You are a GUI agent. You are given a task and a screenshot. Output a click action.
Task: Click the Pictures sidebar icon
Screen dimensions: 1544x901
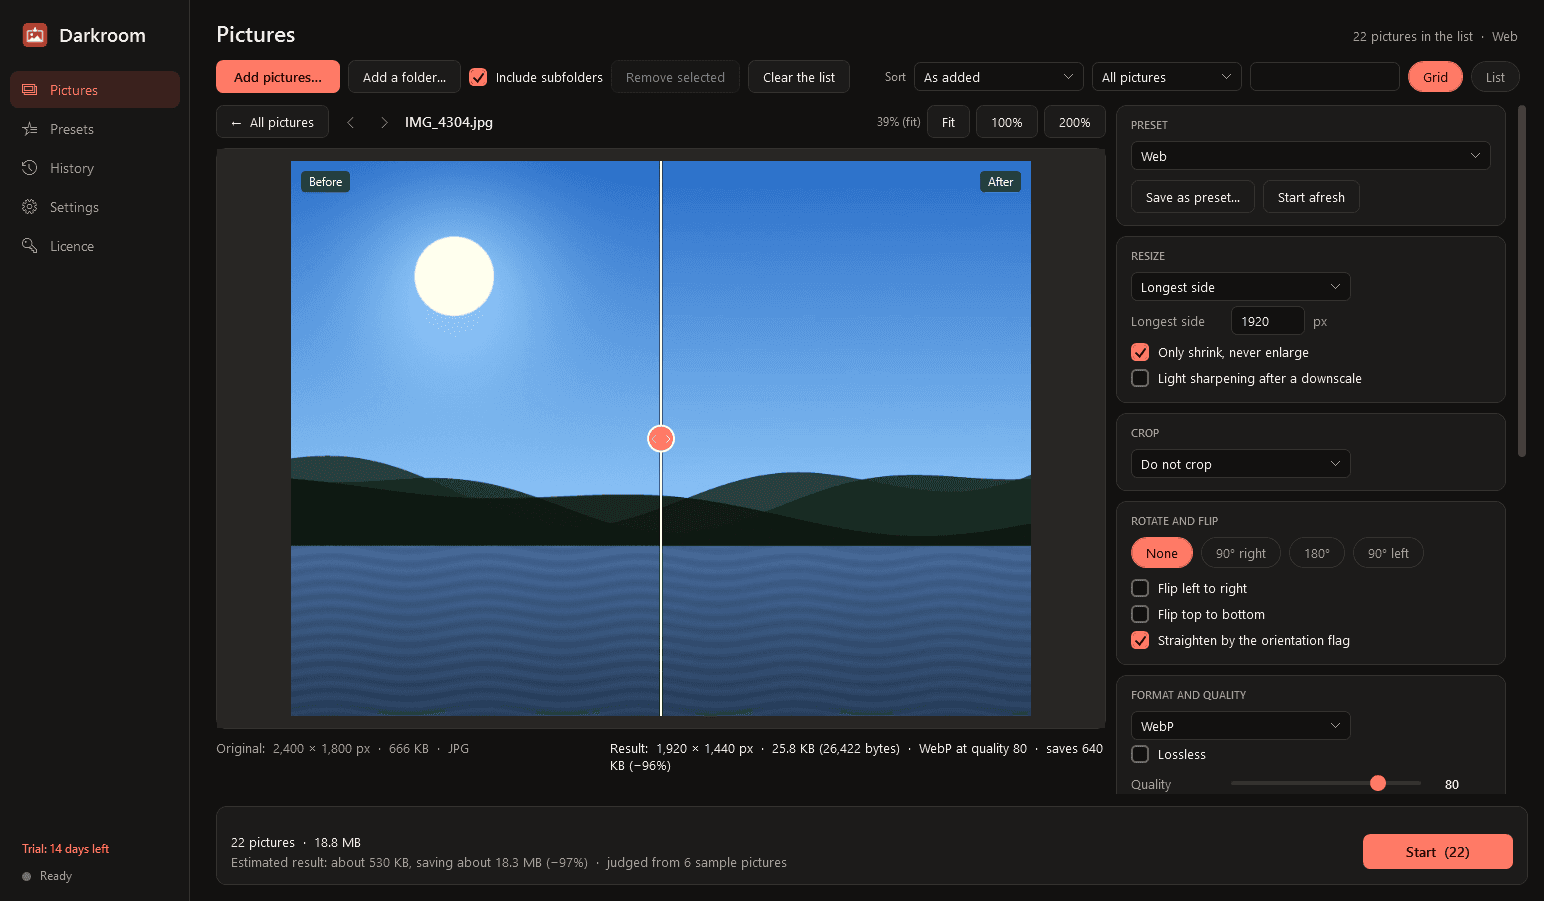pos(30,90)
